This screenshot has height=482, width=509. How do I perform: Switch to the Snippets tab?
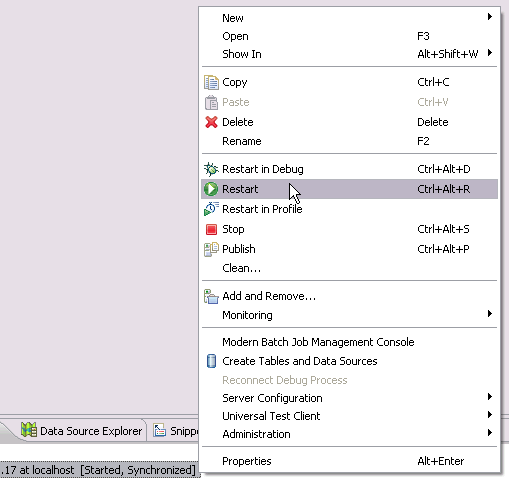(175, 431)
